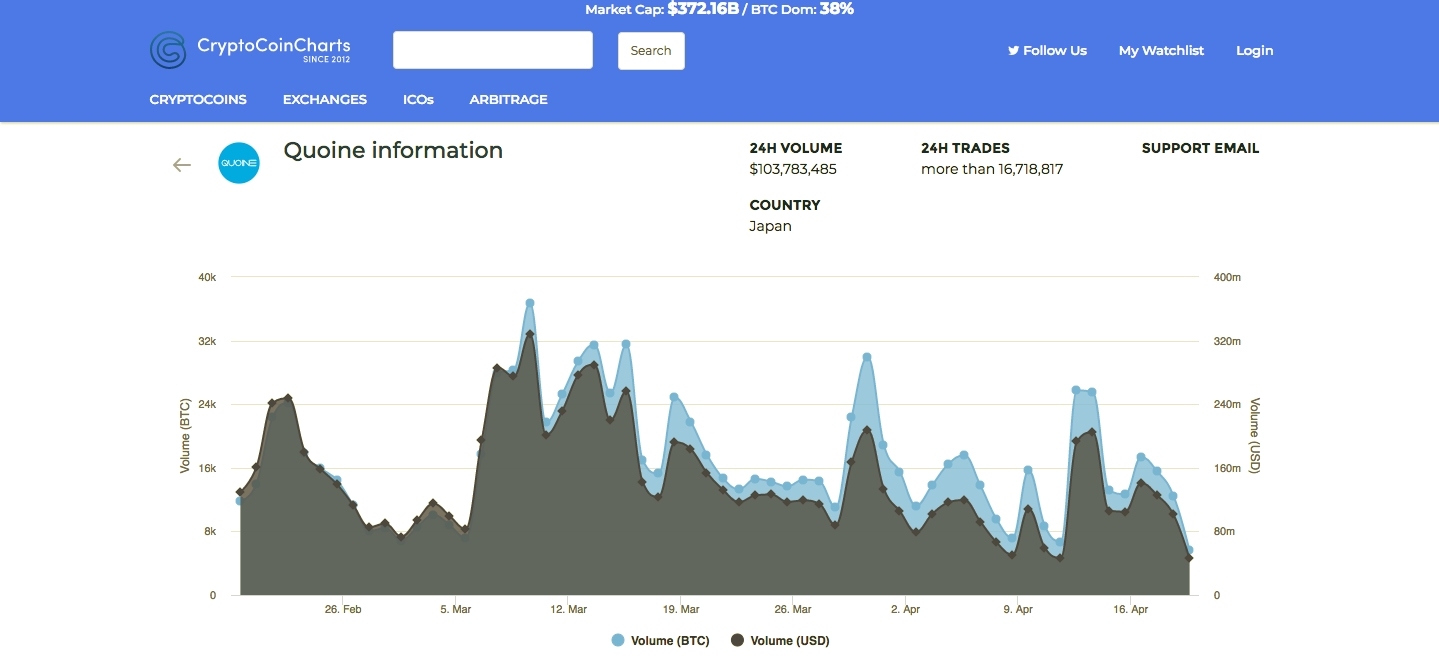
Task: Click the CryptoCoinCharts logo icon
Action: click(x=168, y=50)
